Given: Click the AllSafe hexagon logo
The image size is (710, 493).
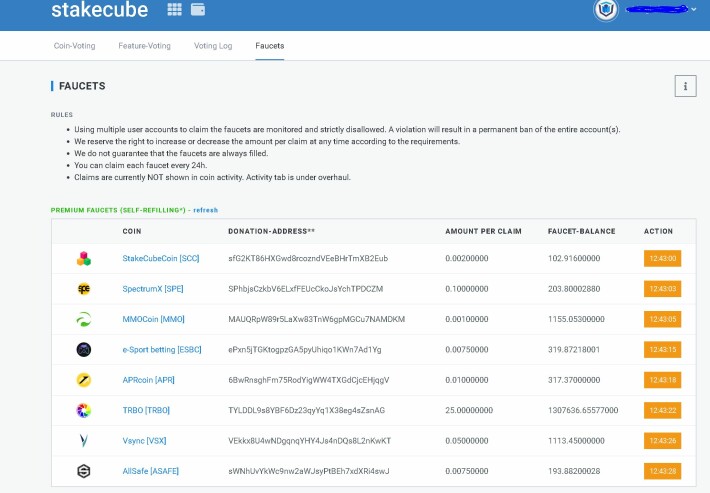Looking at the screenshot, I should [x=84, y=471].
